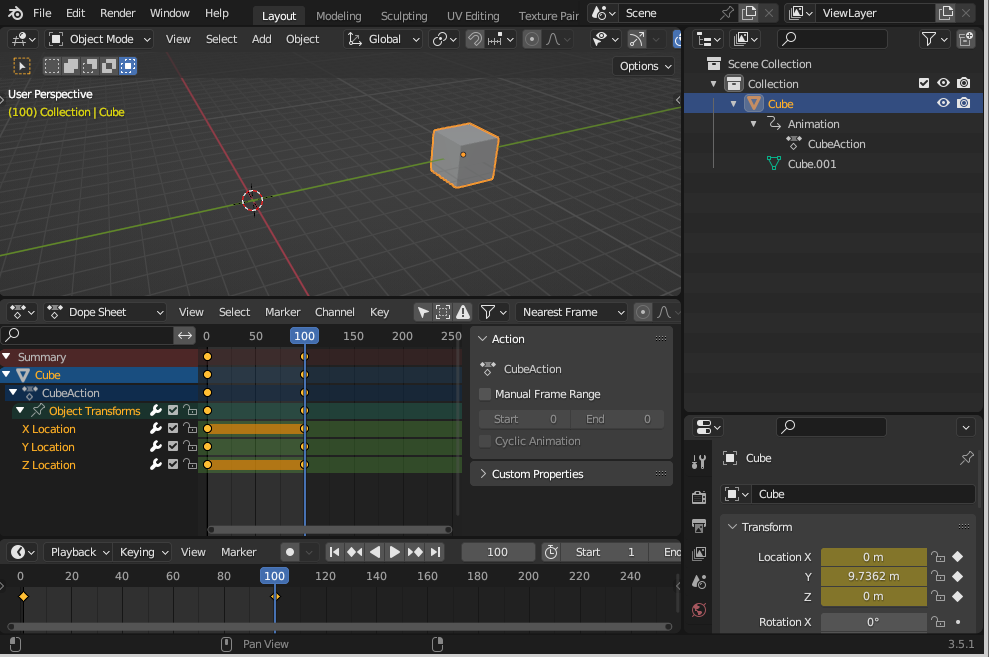Select the Tweak tool in the viewport toolbar
The height and width of the screenshot is (657, 989).
(x=21, y=65)
